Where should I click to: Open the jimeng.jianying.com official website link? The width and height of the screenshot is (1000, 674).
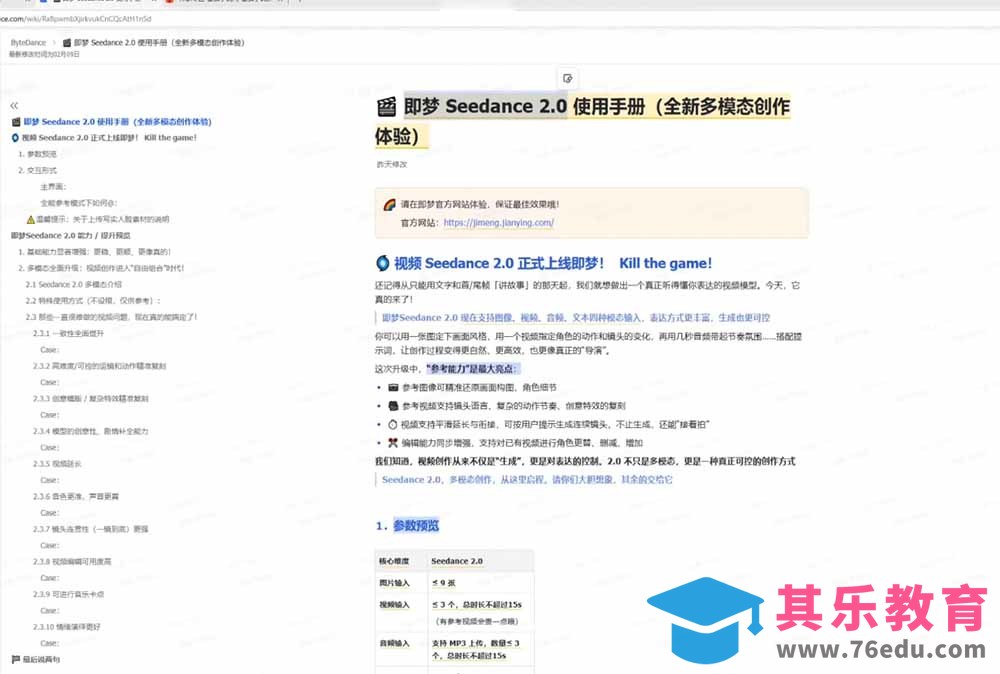499,223
